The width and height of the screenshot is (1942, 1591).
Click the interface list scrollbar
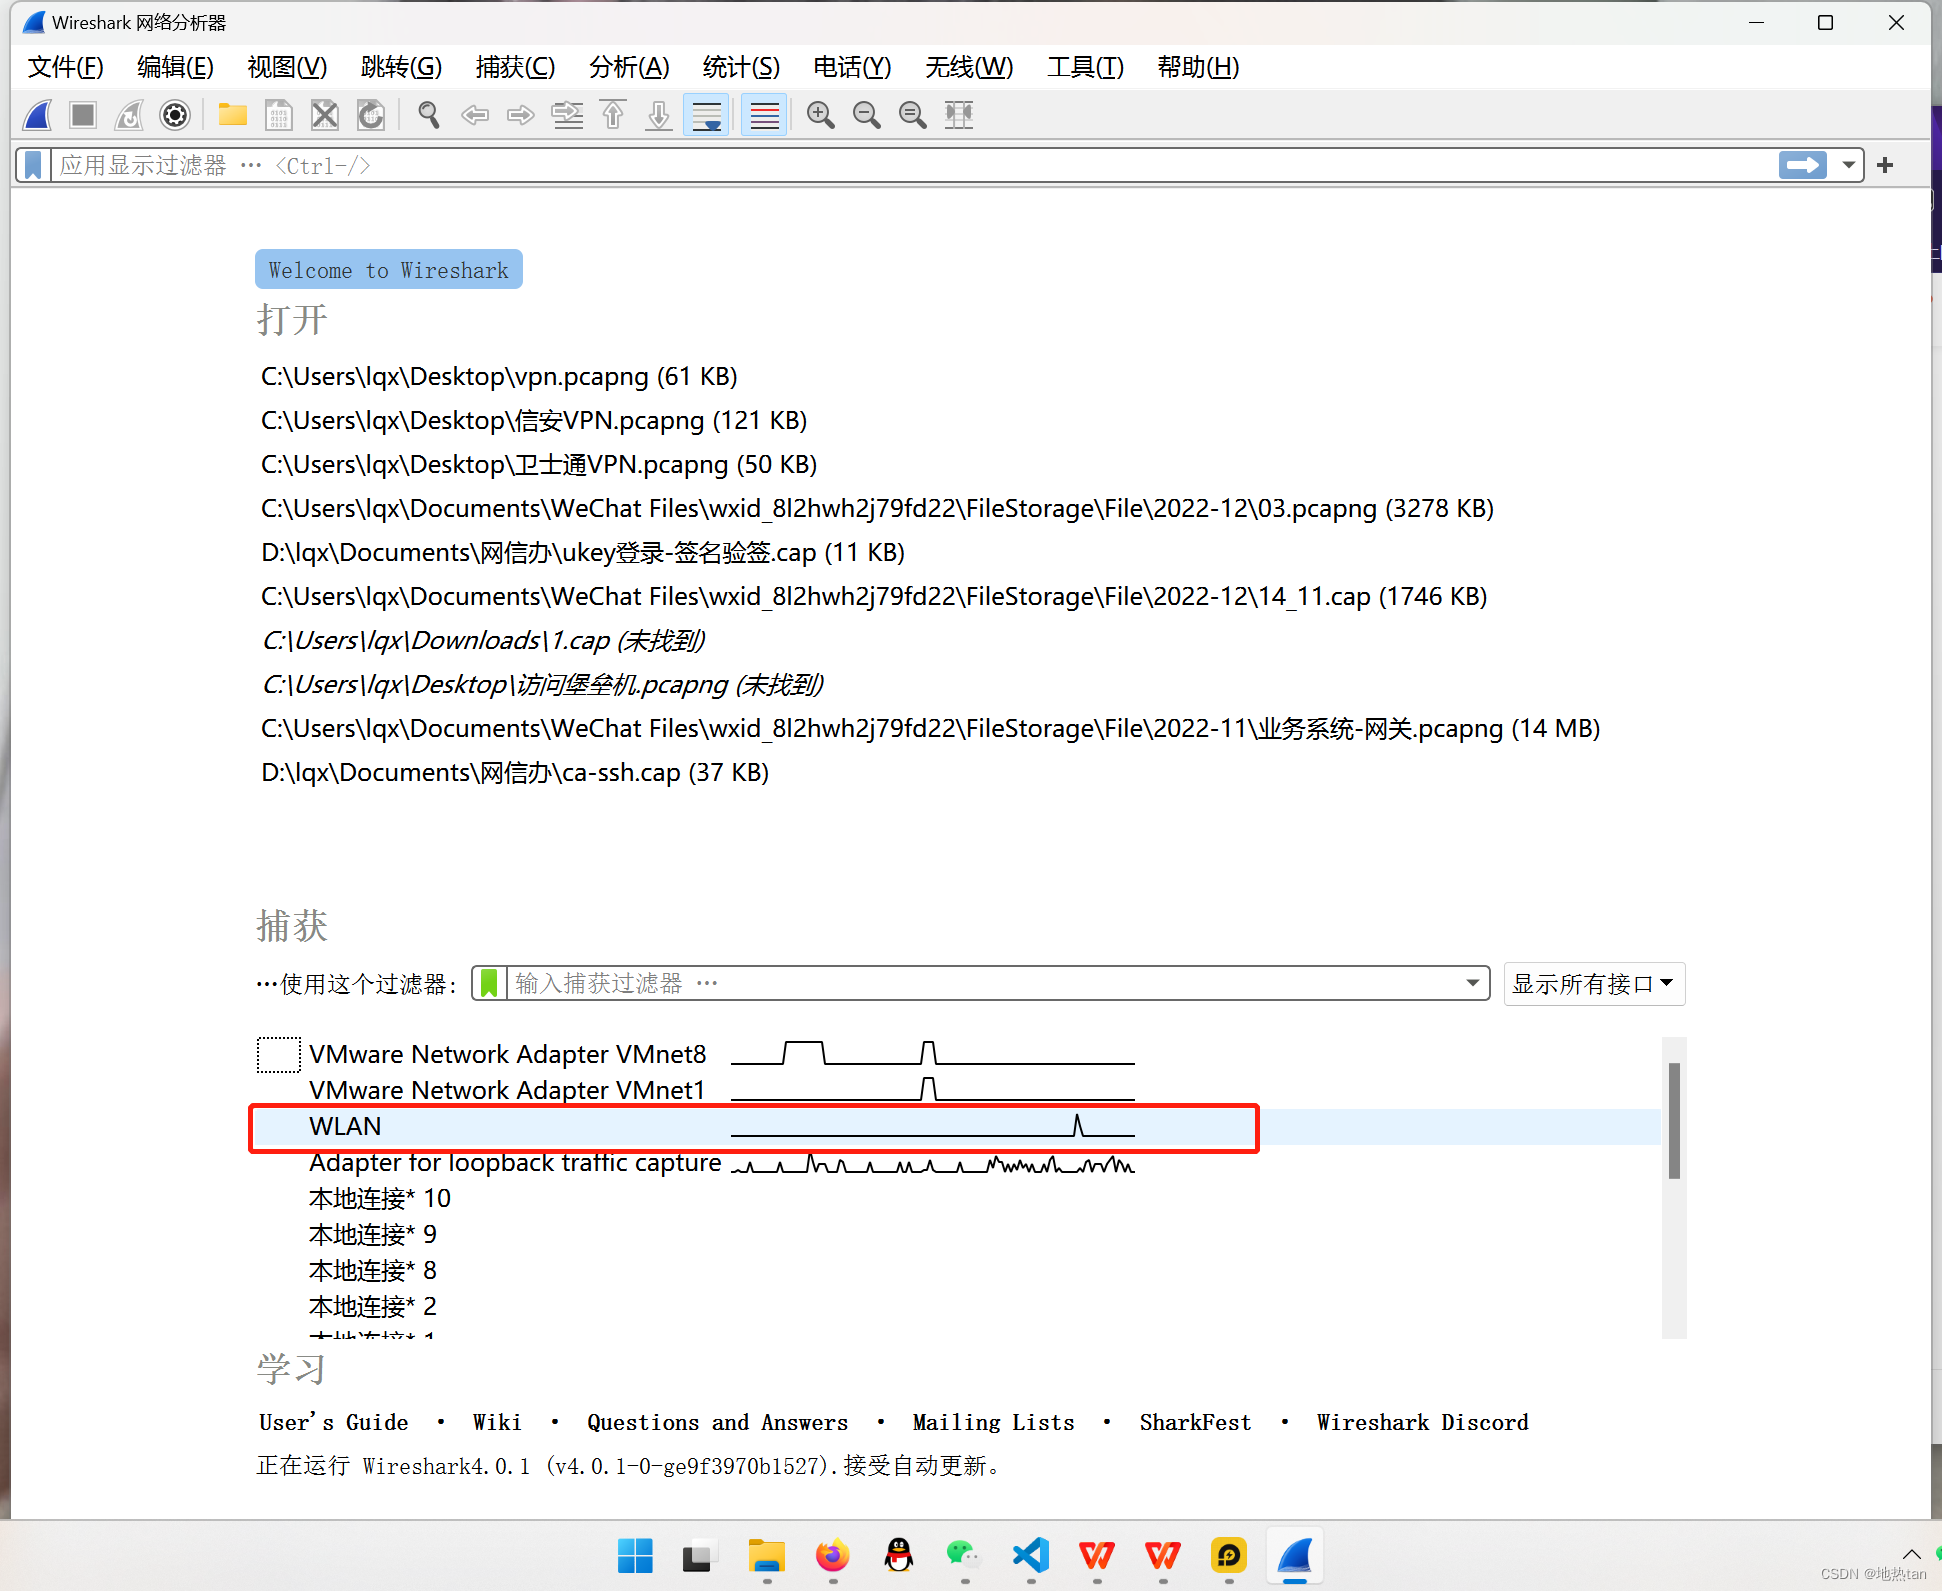(1673, 1120)
